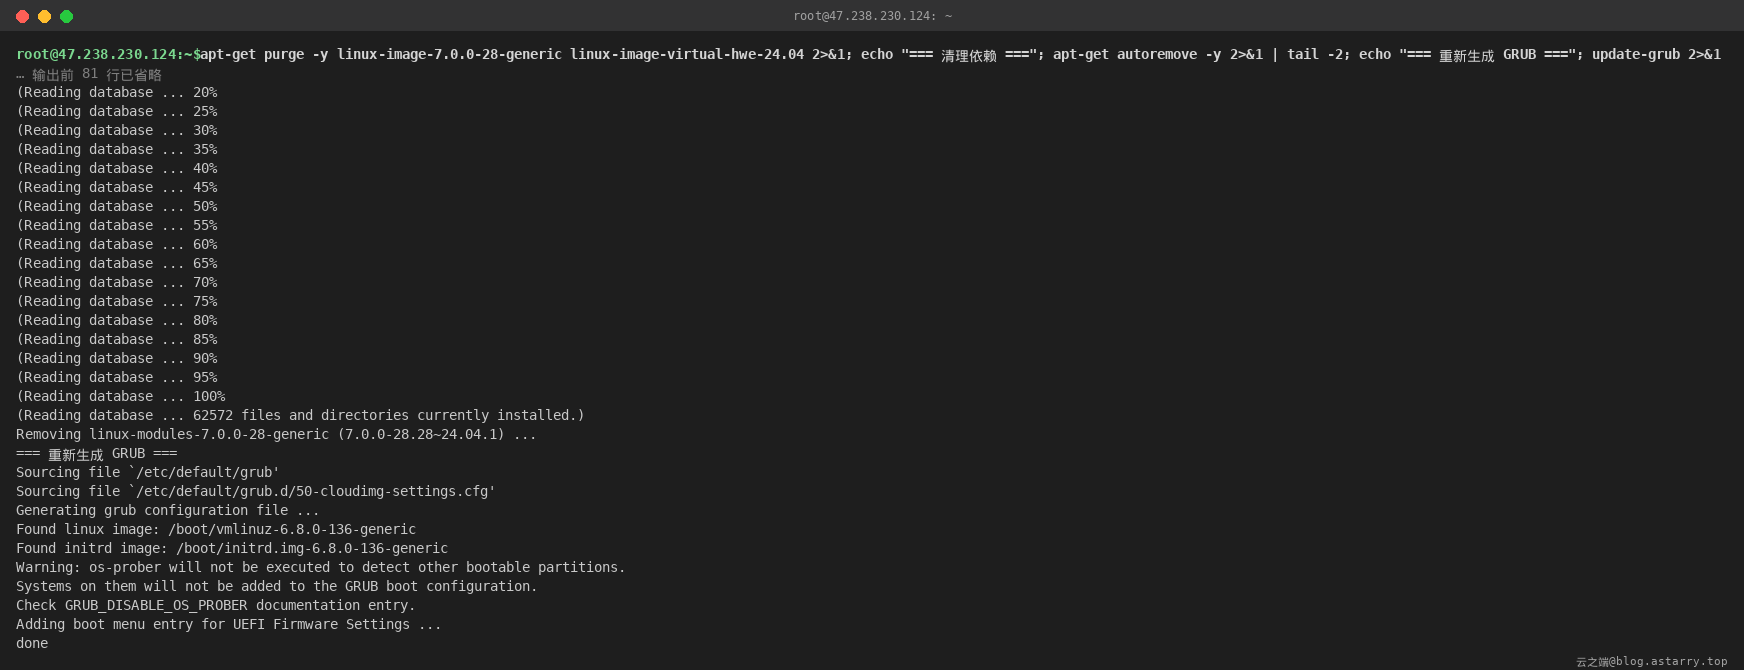Click the 62572 files and directories line
Viewport: 1744px width, 670px height.
[x=300, y=415]
